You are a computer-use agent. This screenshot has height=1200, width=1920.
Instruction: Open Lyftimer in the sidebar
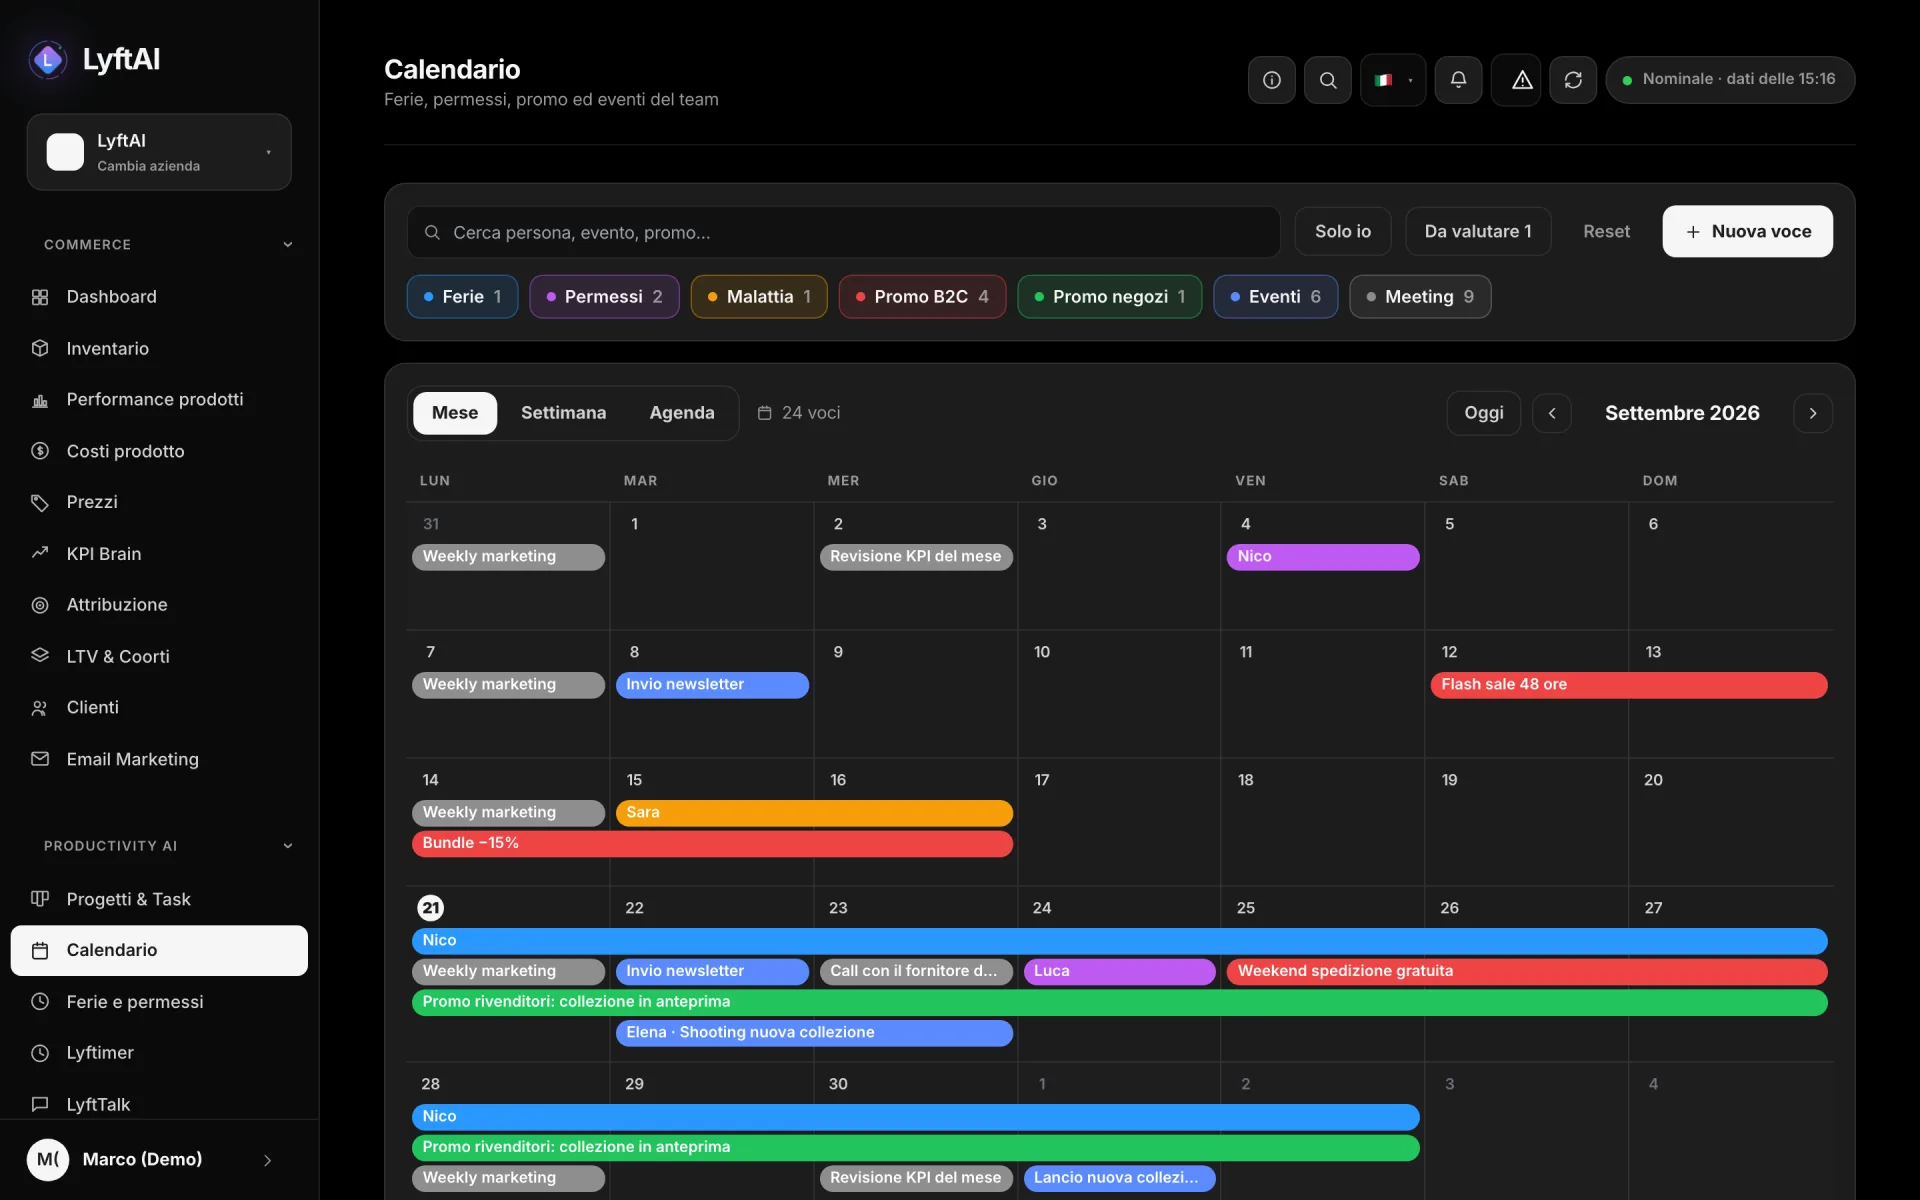(159, 1053)
